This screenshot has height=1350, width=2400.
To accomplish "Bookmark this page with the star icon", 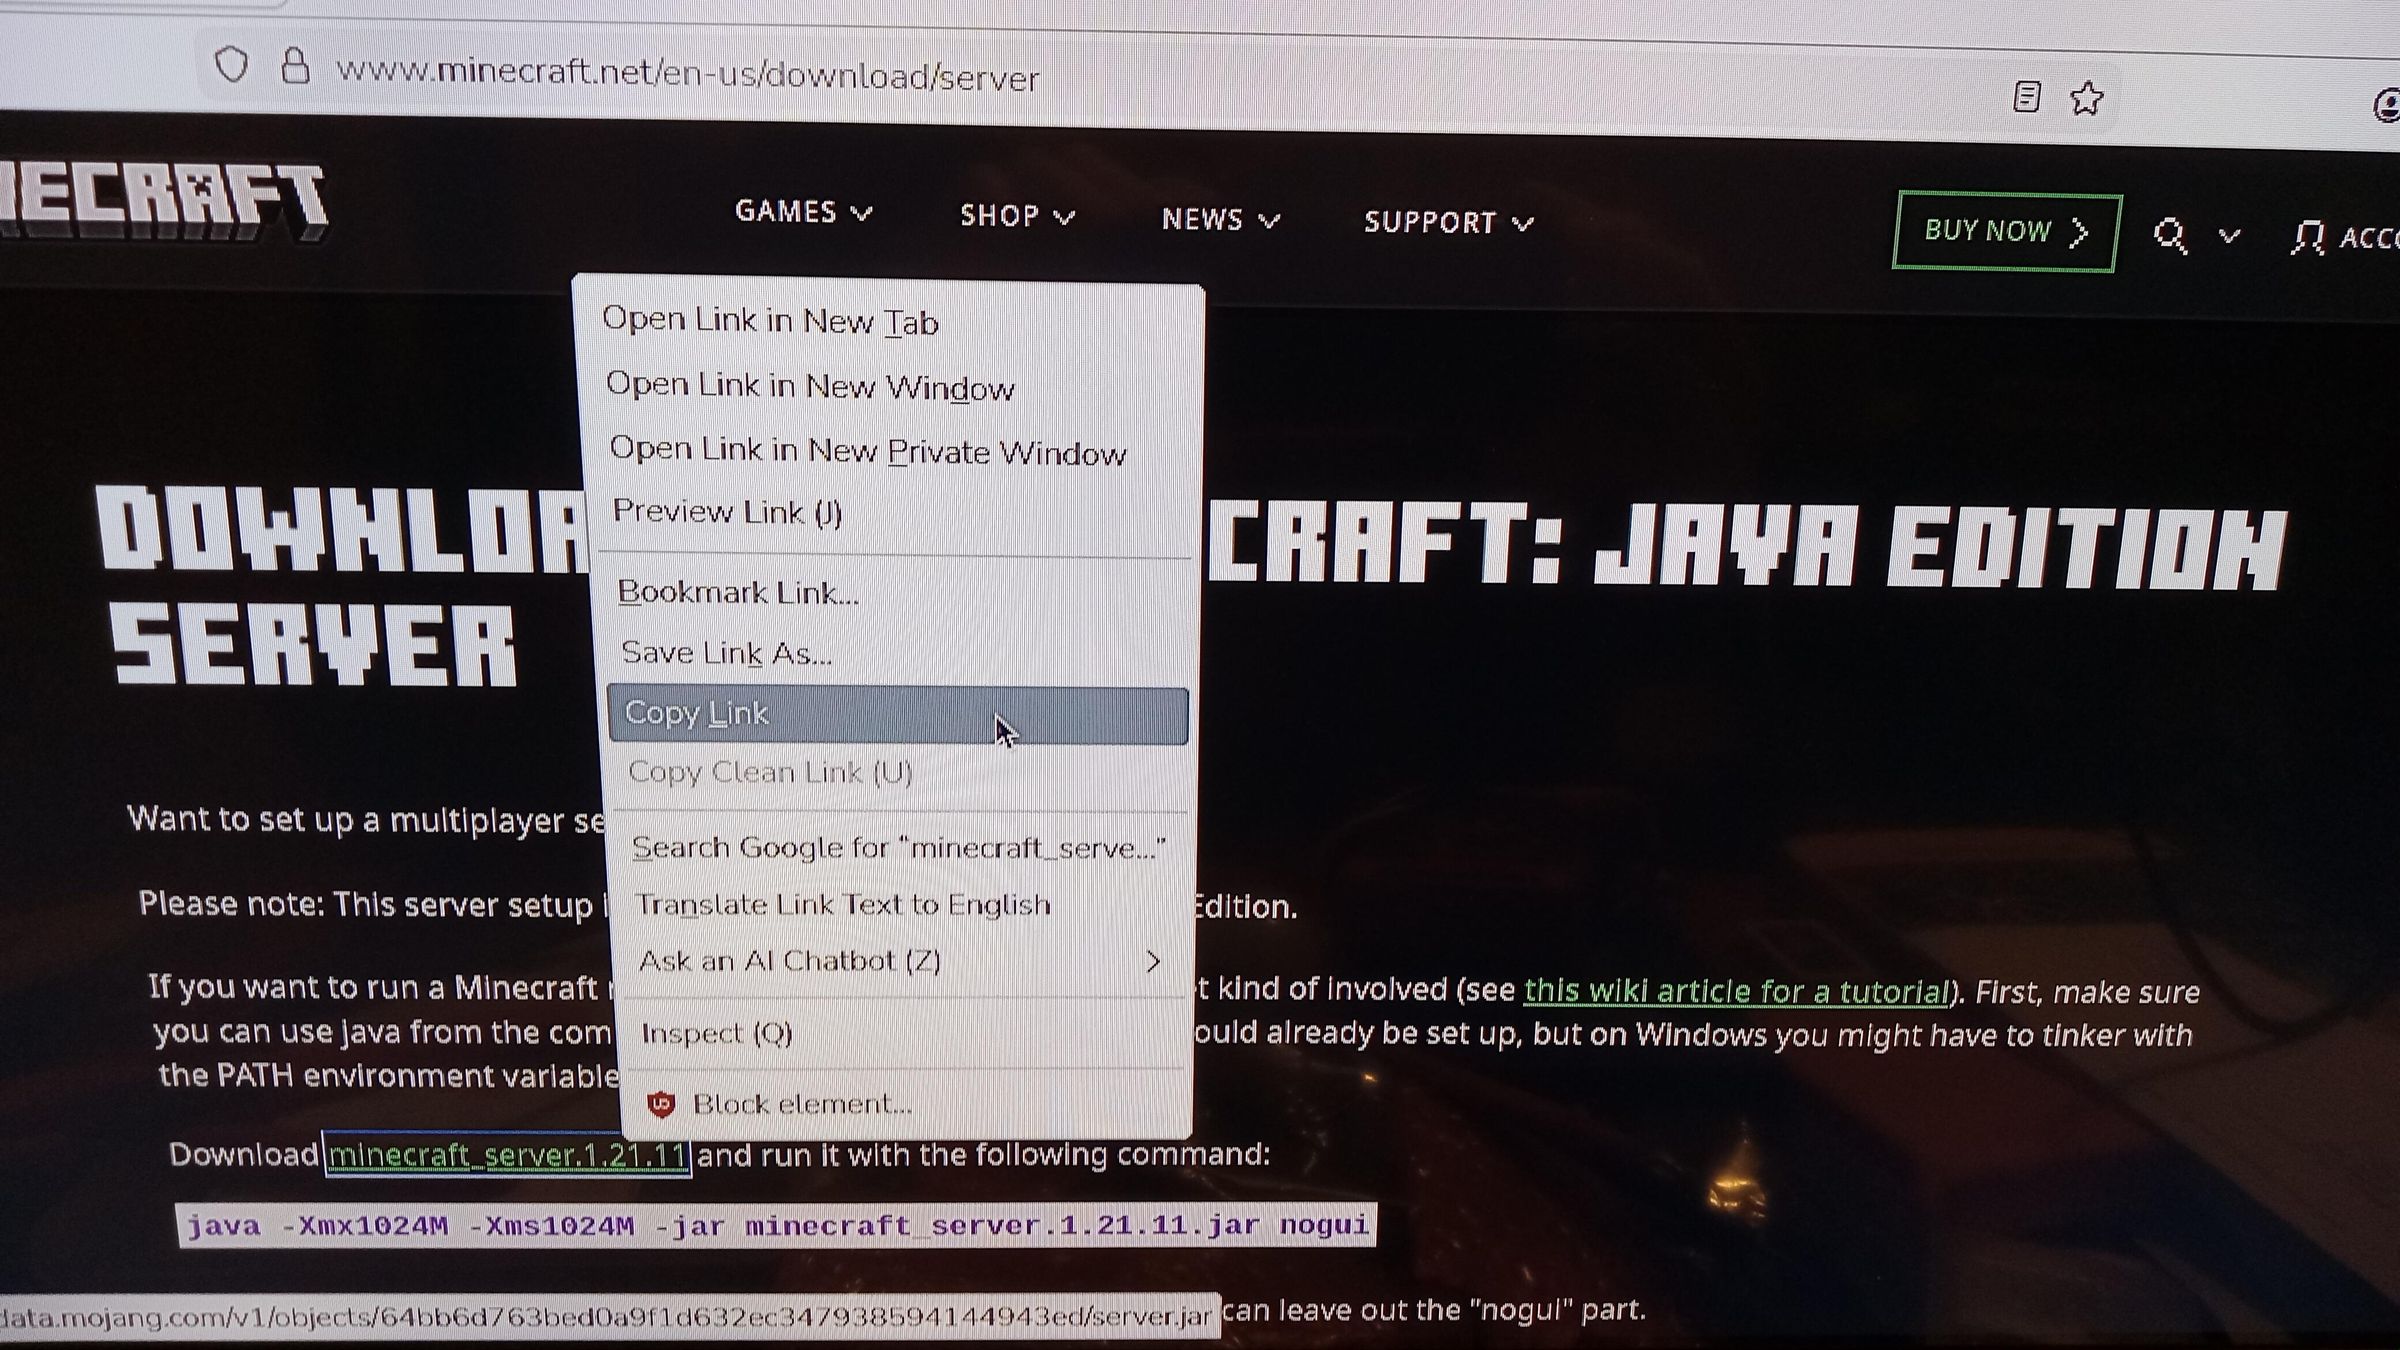I will click(x=2087, y=99).
